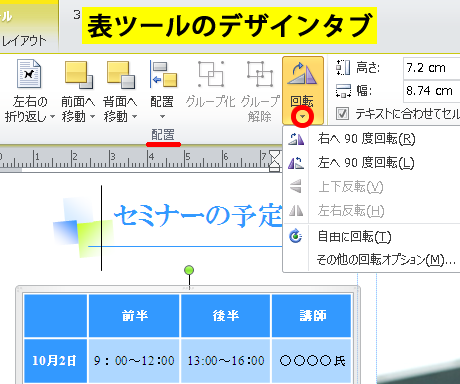The image size is (460, 384).
Task: Click the セミナーの予定 title text
Action: pos(198,215)
